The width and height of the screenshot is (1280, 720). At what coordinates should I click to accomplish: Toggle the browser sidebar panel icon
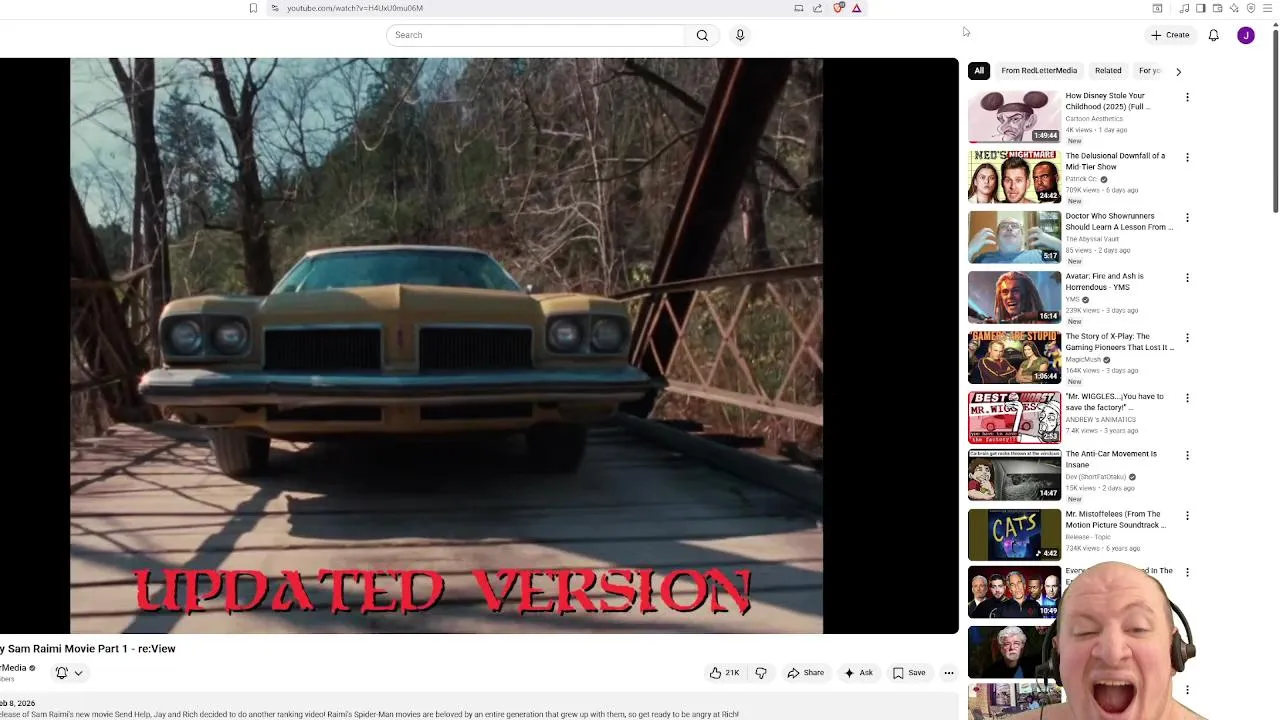1201,8
